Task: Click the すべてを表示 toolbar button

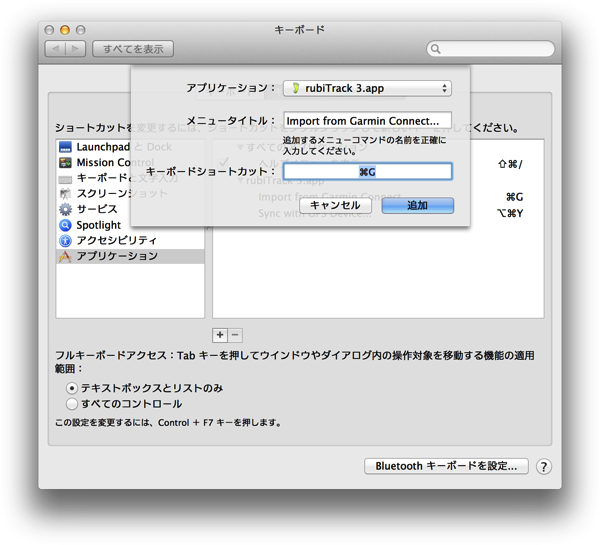Action: pyautogui.click(x=133, y=48)
